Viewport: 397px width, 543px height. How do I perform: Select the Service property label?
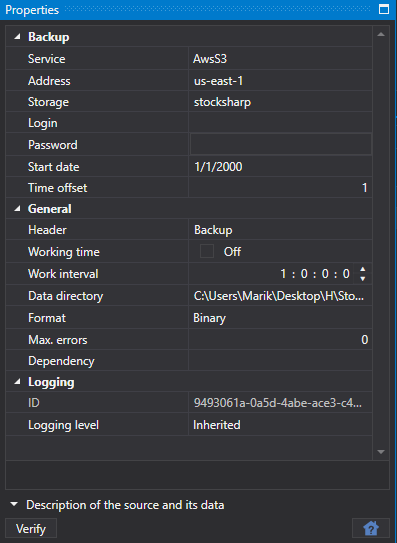[x=46, y=59]
